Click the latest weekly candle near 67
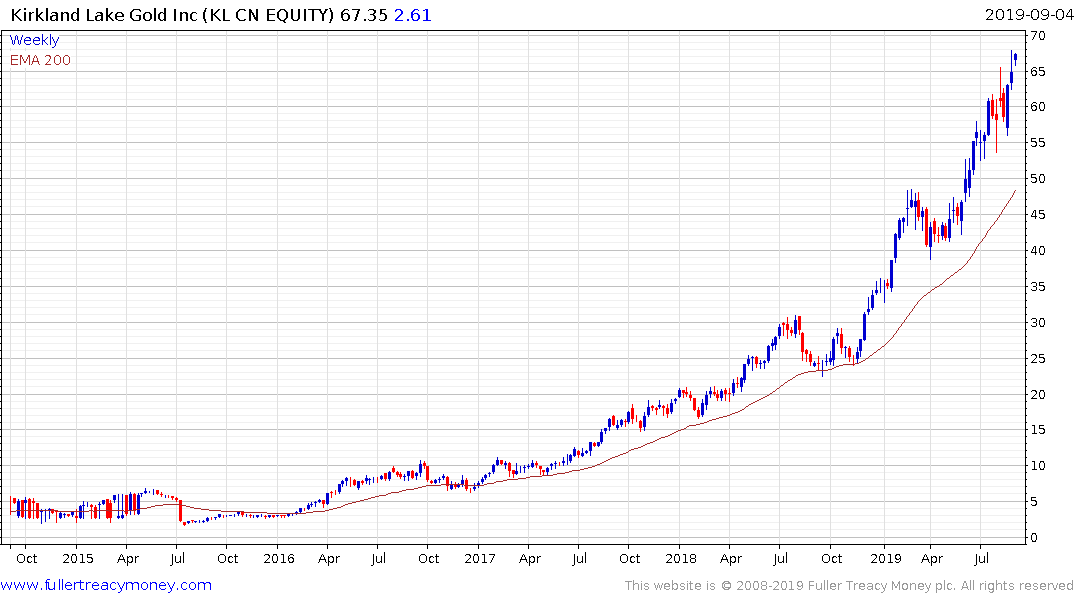Image resolution: width=1075 pixels, height=600 pixels. click(1015, 58)
